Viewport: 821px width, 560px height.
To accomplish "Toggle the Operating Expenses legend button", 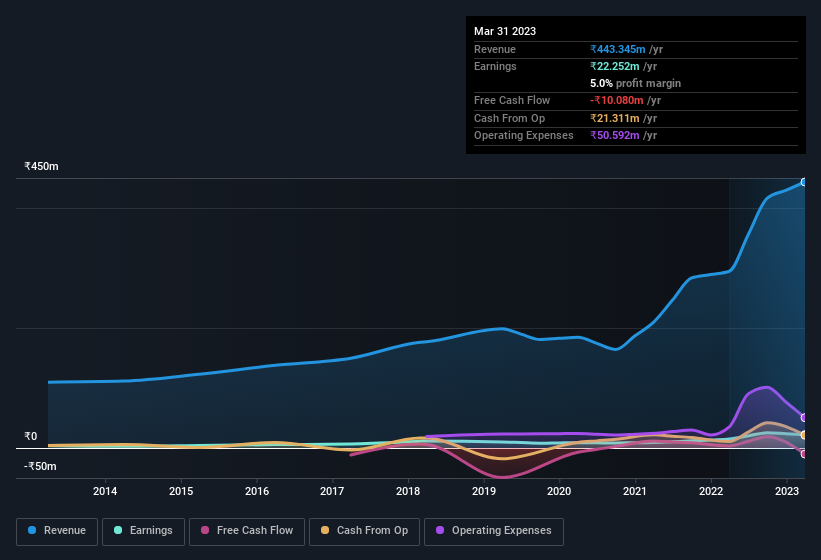I will point(494,531).
